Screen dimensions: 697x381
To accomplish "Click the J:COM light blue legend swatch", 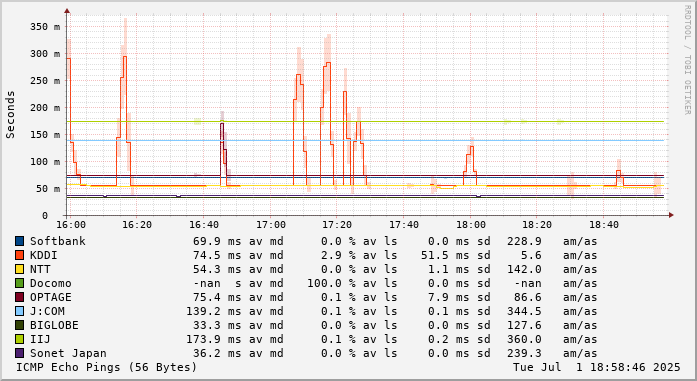I will pyautogui.click(x=20, y=311).
